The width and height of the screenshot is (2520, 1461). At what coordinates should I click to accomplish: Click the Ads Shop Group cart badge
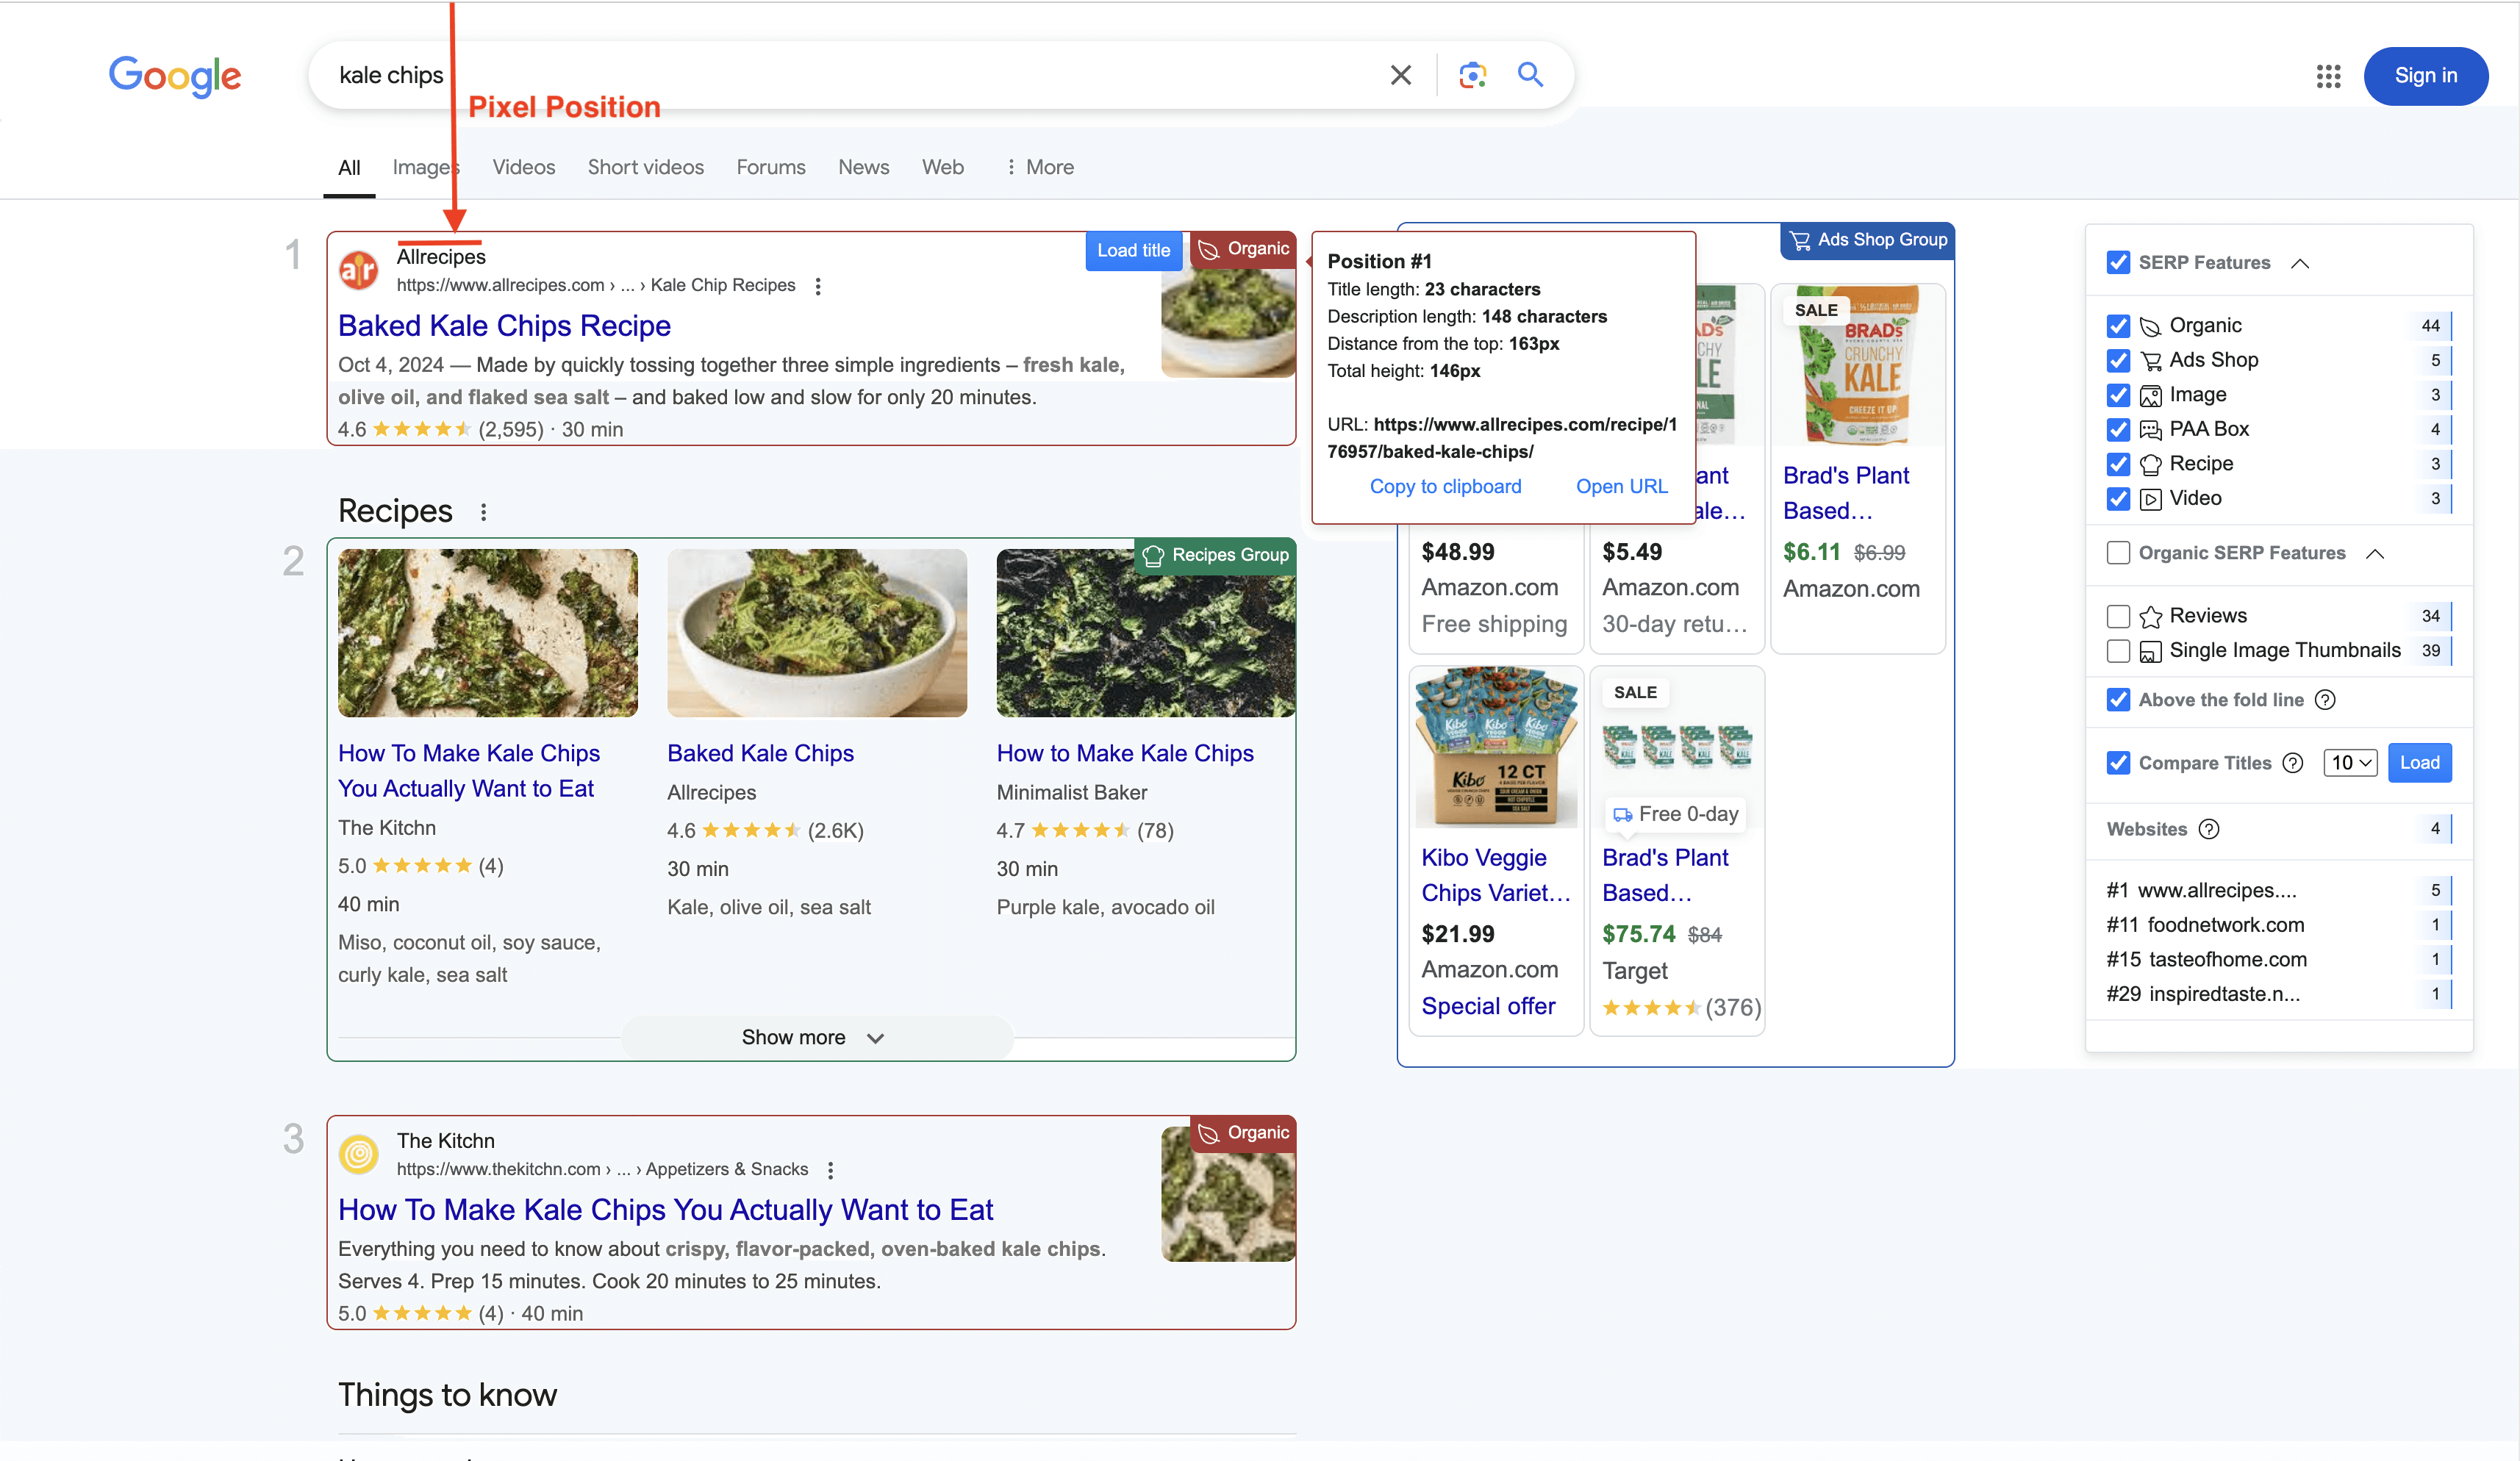(1868, 240)
